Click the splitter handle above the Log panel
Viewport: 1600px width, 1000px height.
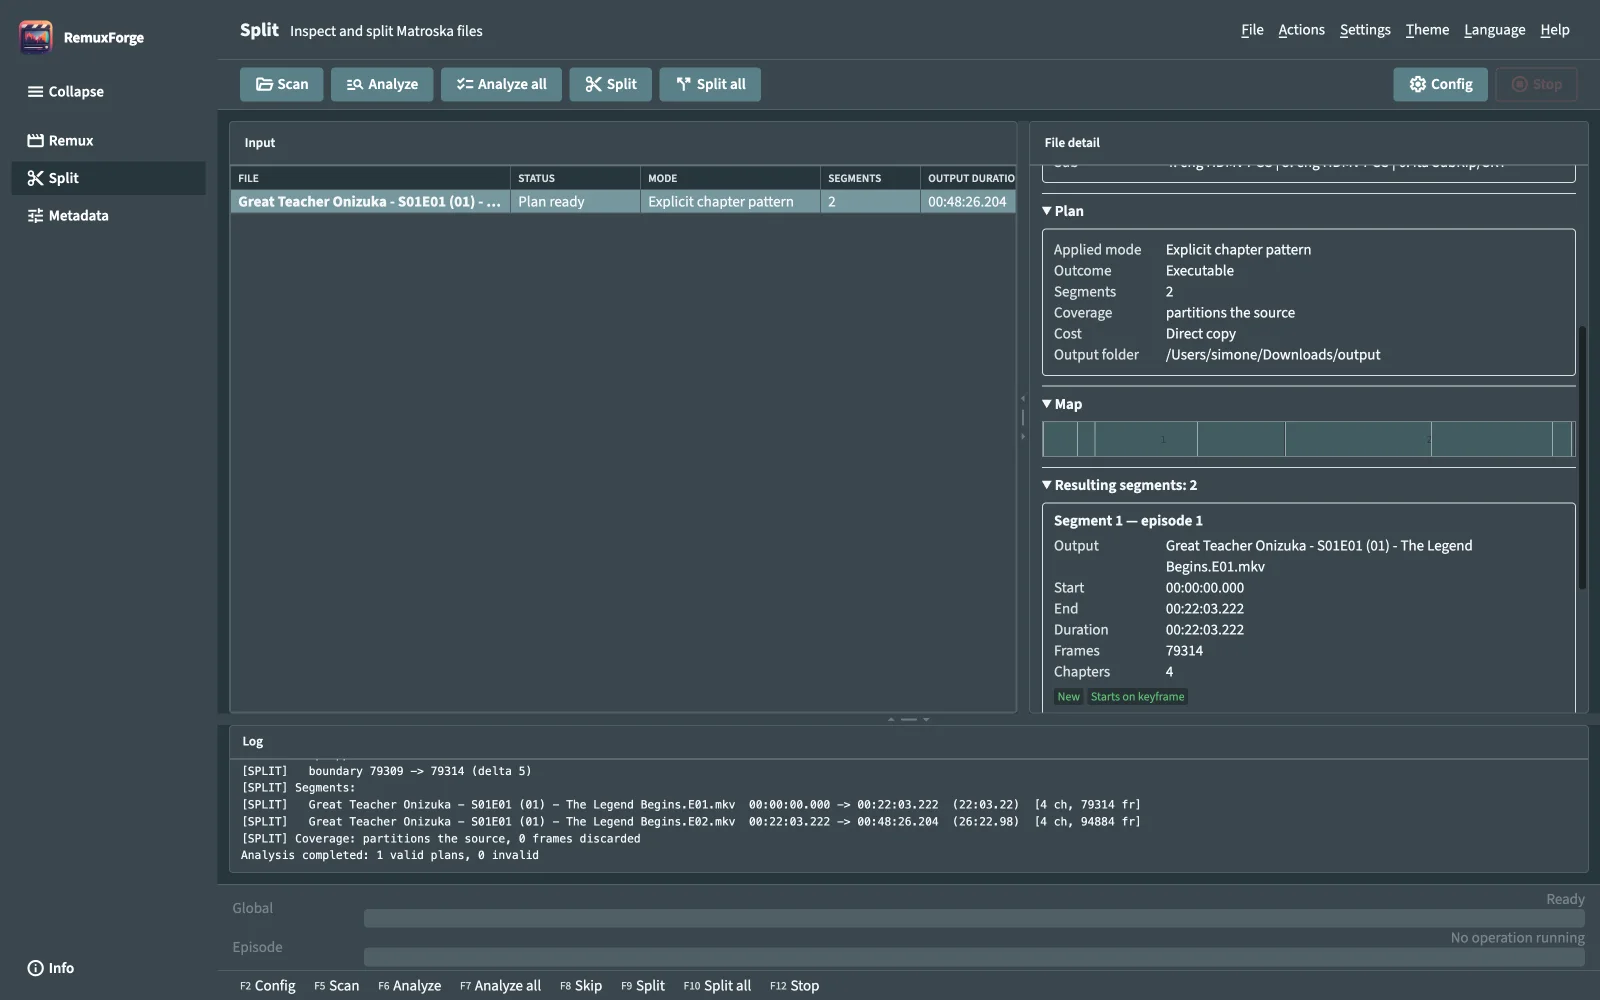(908, 719)
